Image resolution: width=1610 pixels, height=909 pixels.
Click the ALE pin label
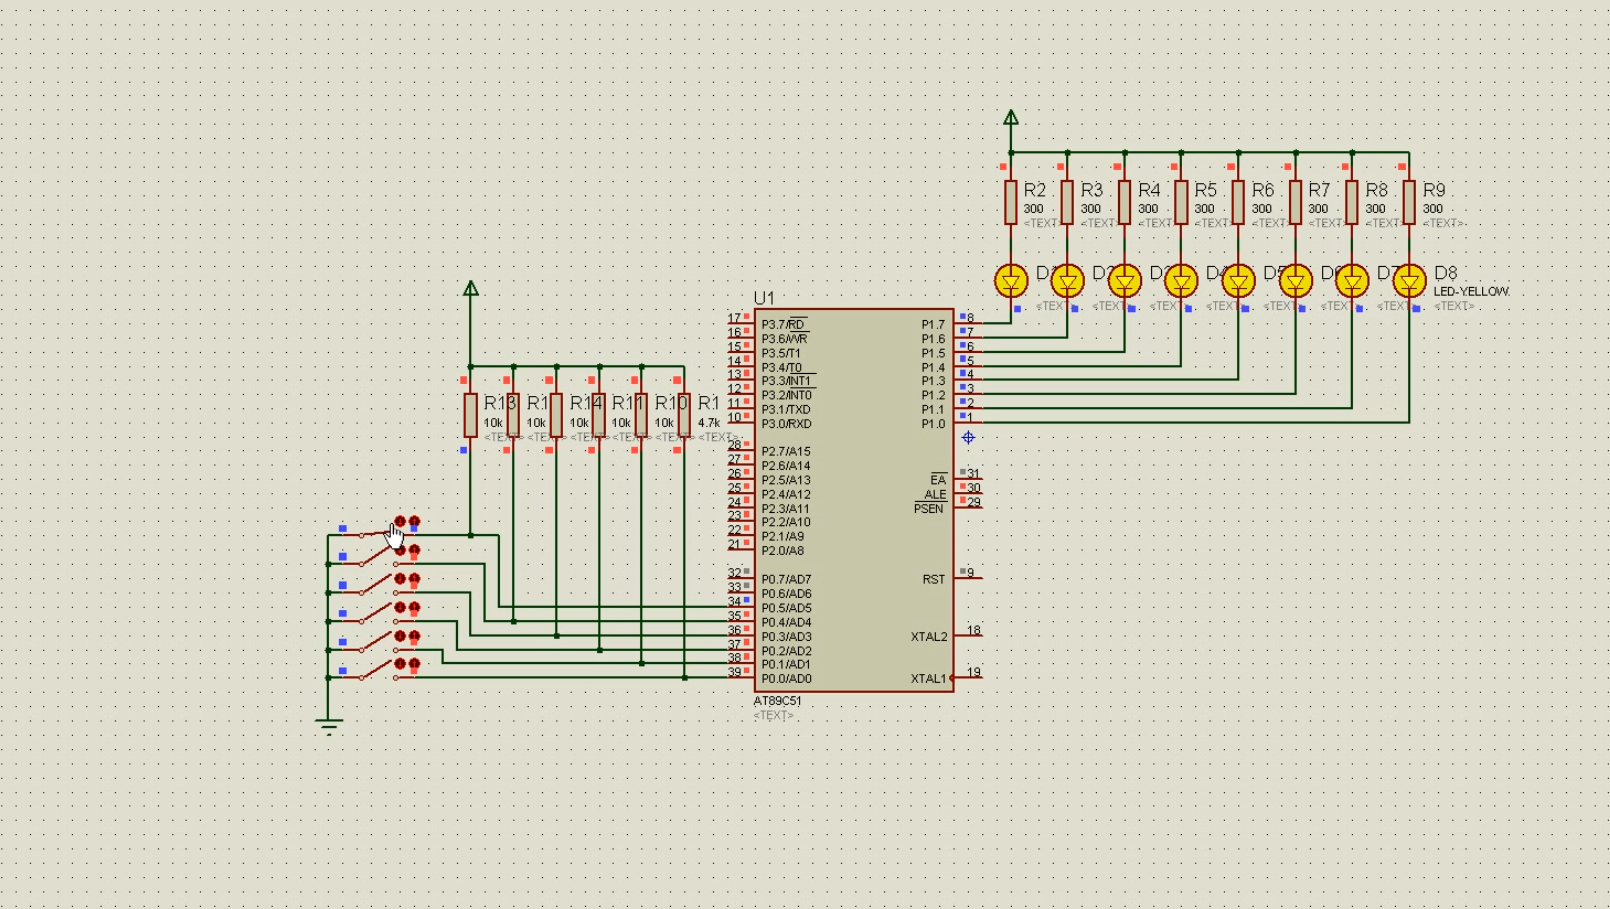[x=935, y=495]
